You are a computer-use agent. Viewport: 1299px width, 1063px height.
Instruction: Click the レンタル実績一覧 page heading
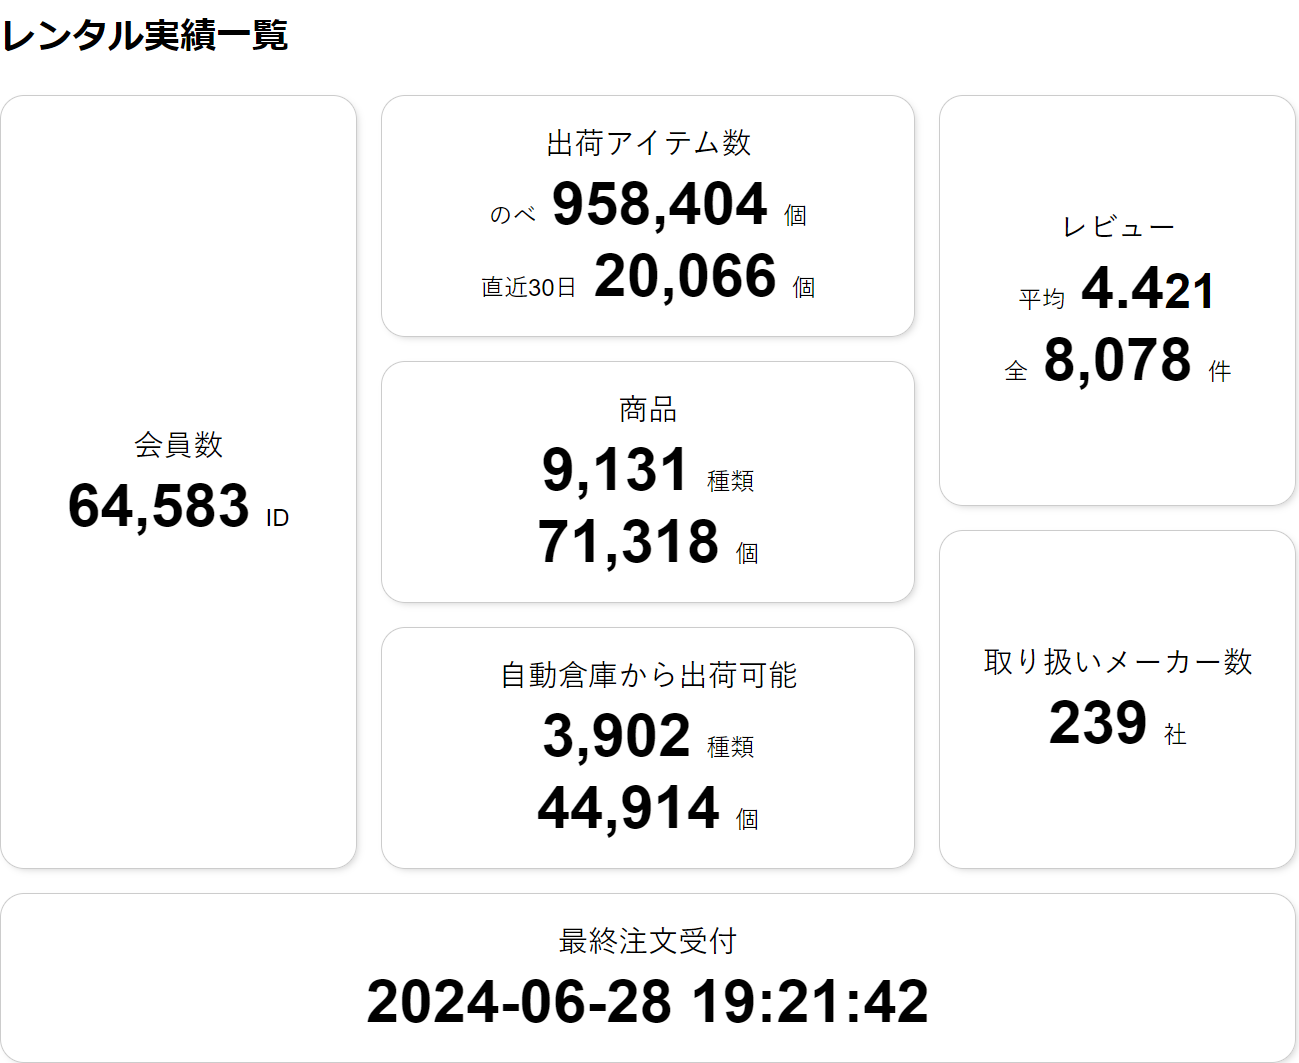click(x=145, y=35)
